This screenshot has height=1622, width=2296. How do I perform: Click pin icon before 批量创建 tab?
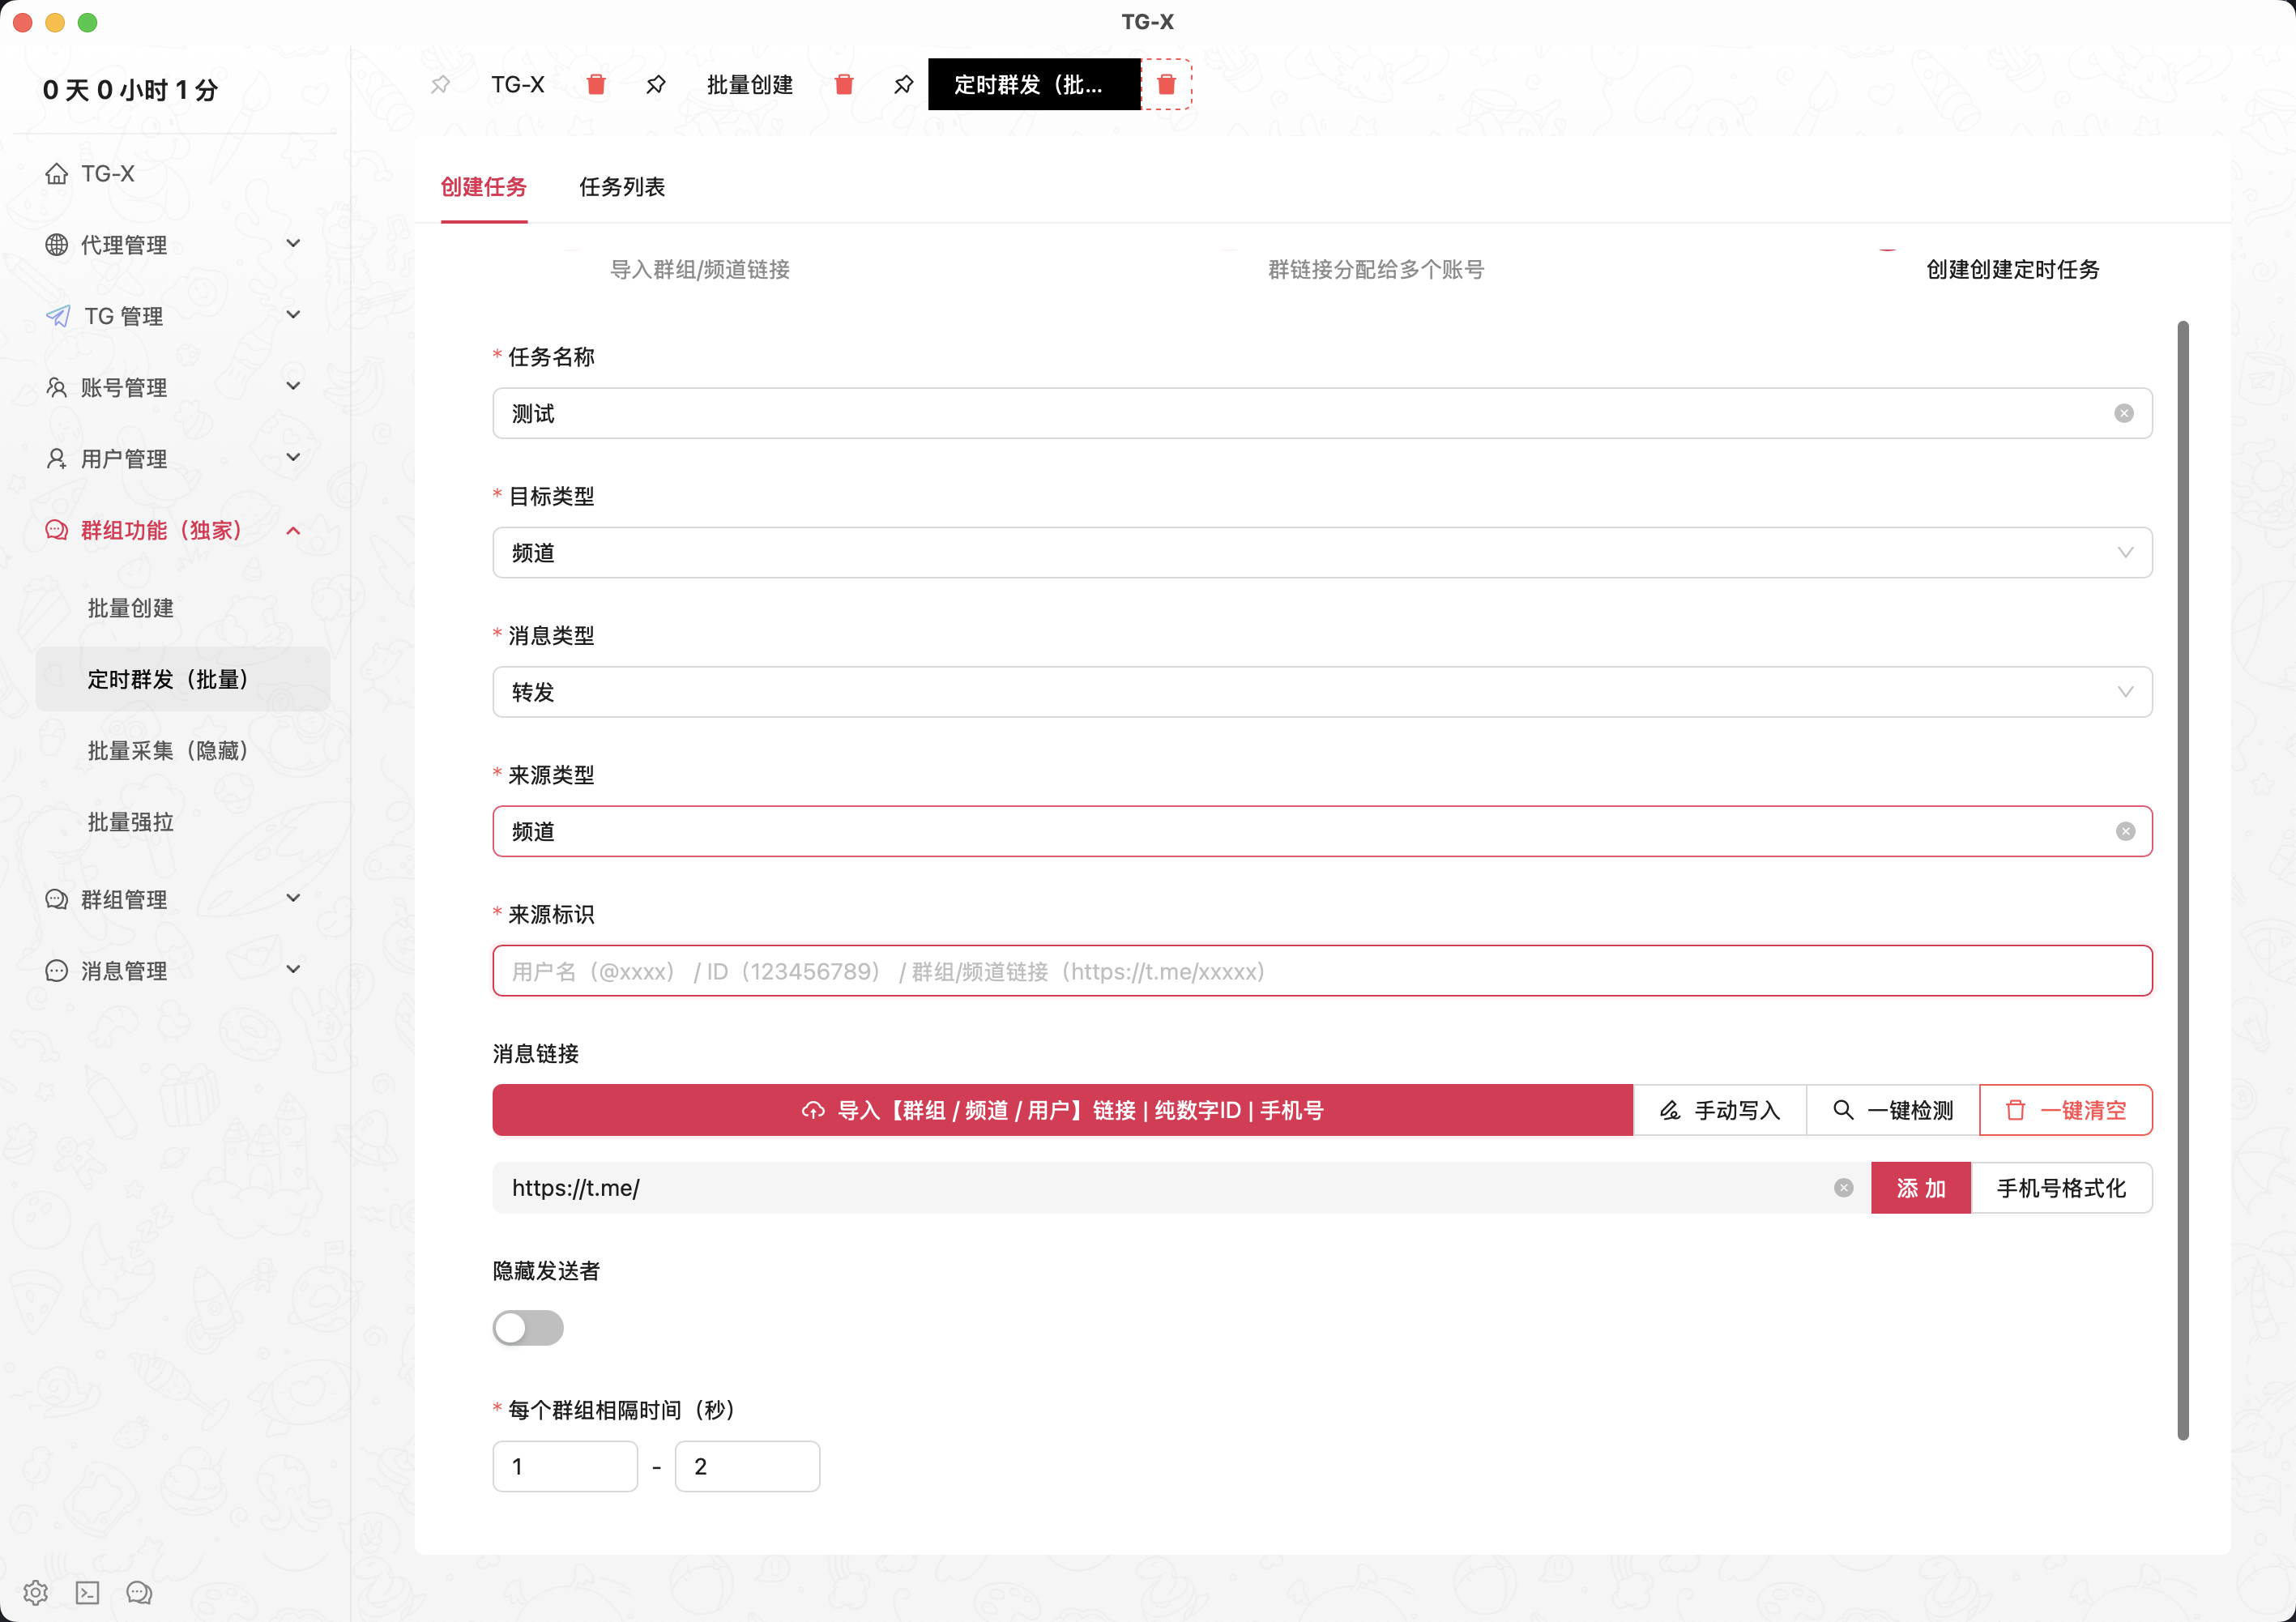[656, 85]
